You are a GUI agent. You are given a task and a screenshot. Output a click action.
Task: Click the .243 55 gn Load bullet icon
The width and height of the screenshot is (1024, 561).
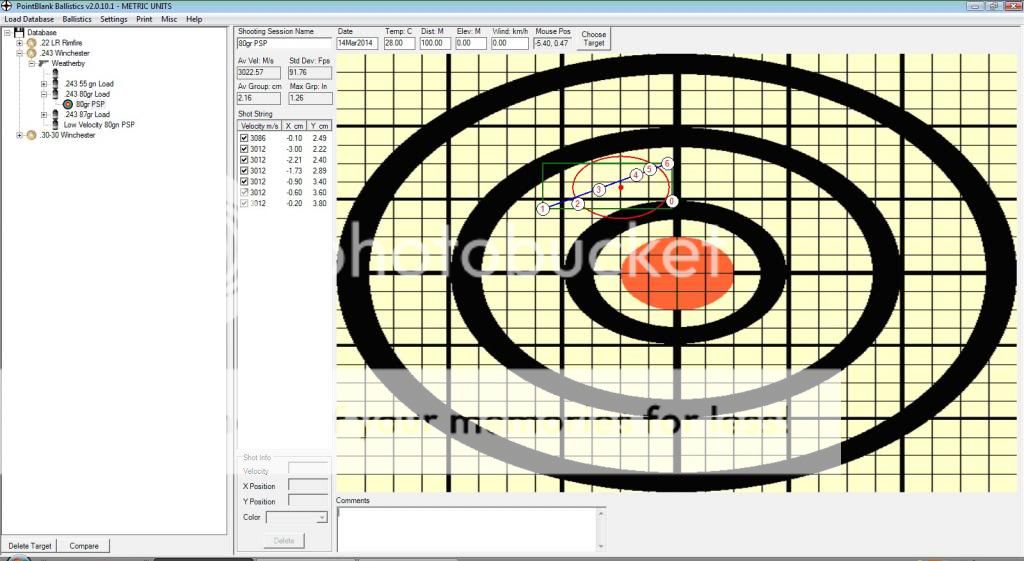click(56, 83)
